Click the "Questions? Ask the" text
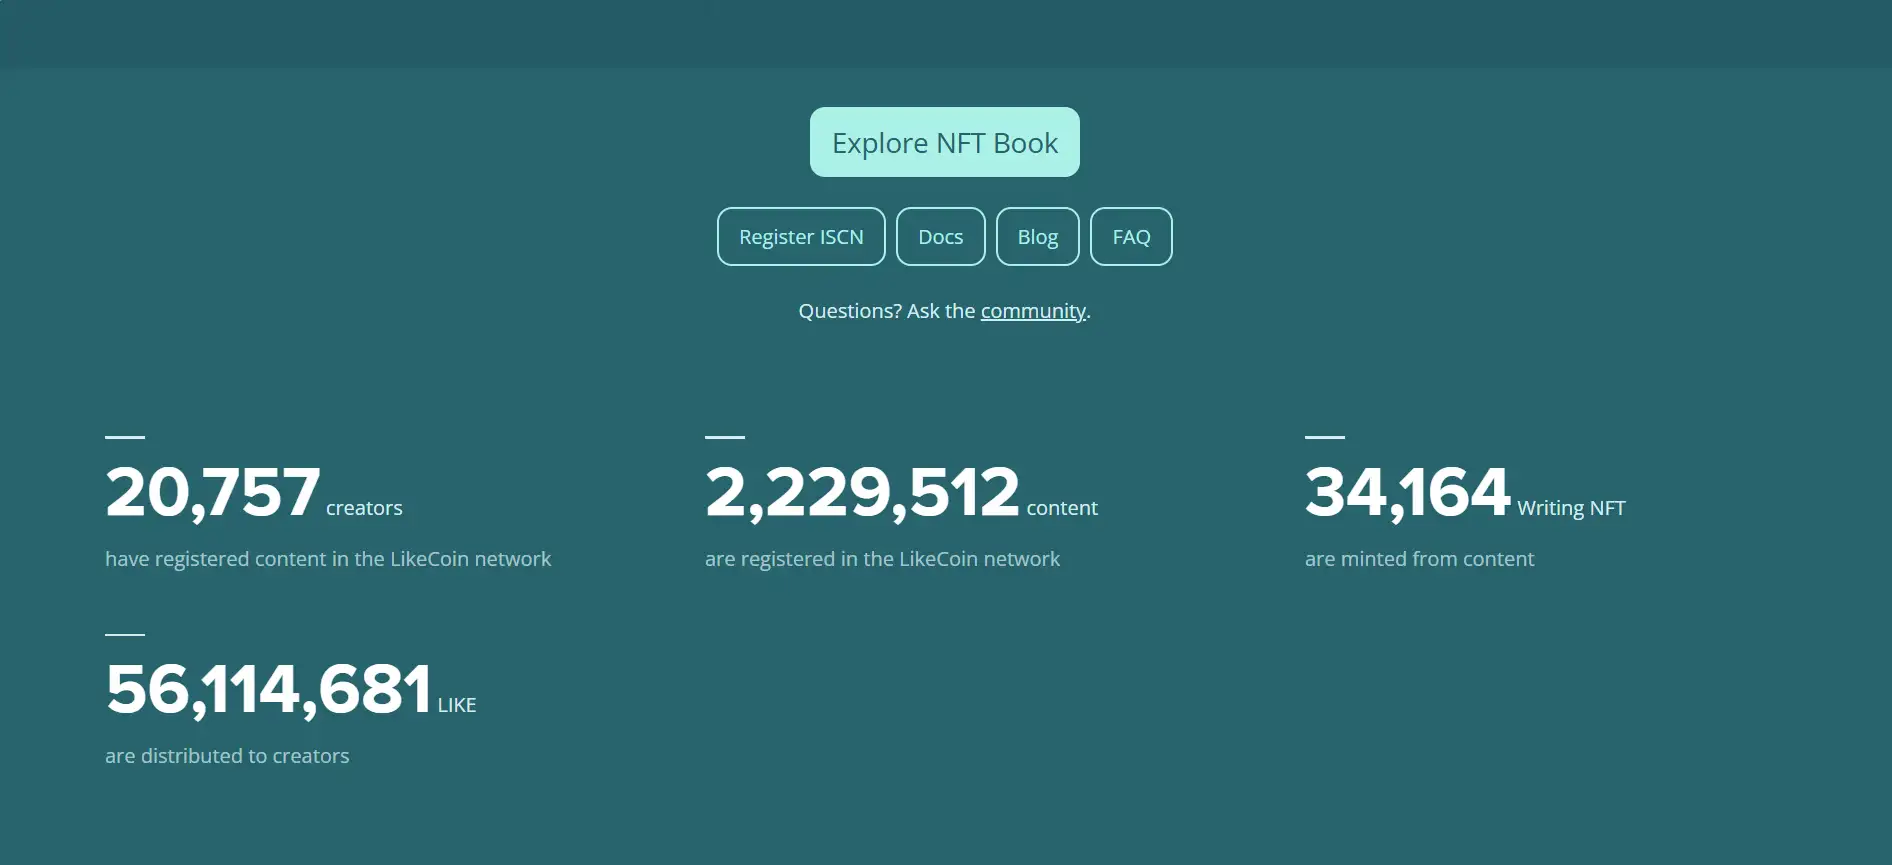Viewport: 1892px width, 865px height. click(x=886, y=311)
